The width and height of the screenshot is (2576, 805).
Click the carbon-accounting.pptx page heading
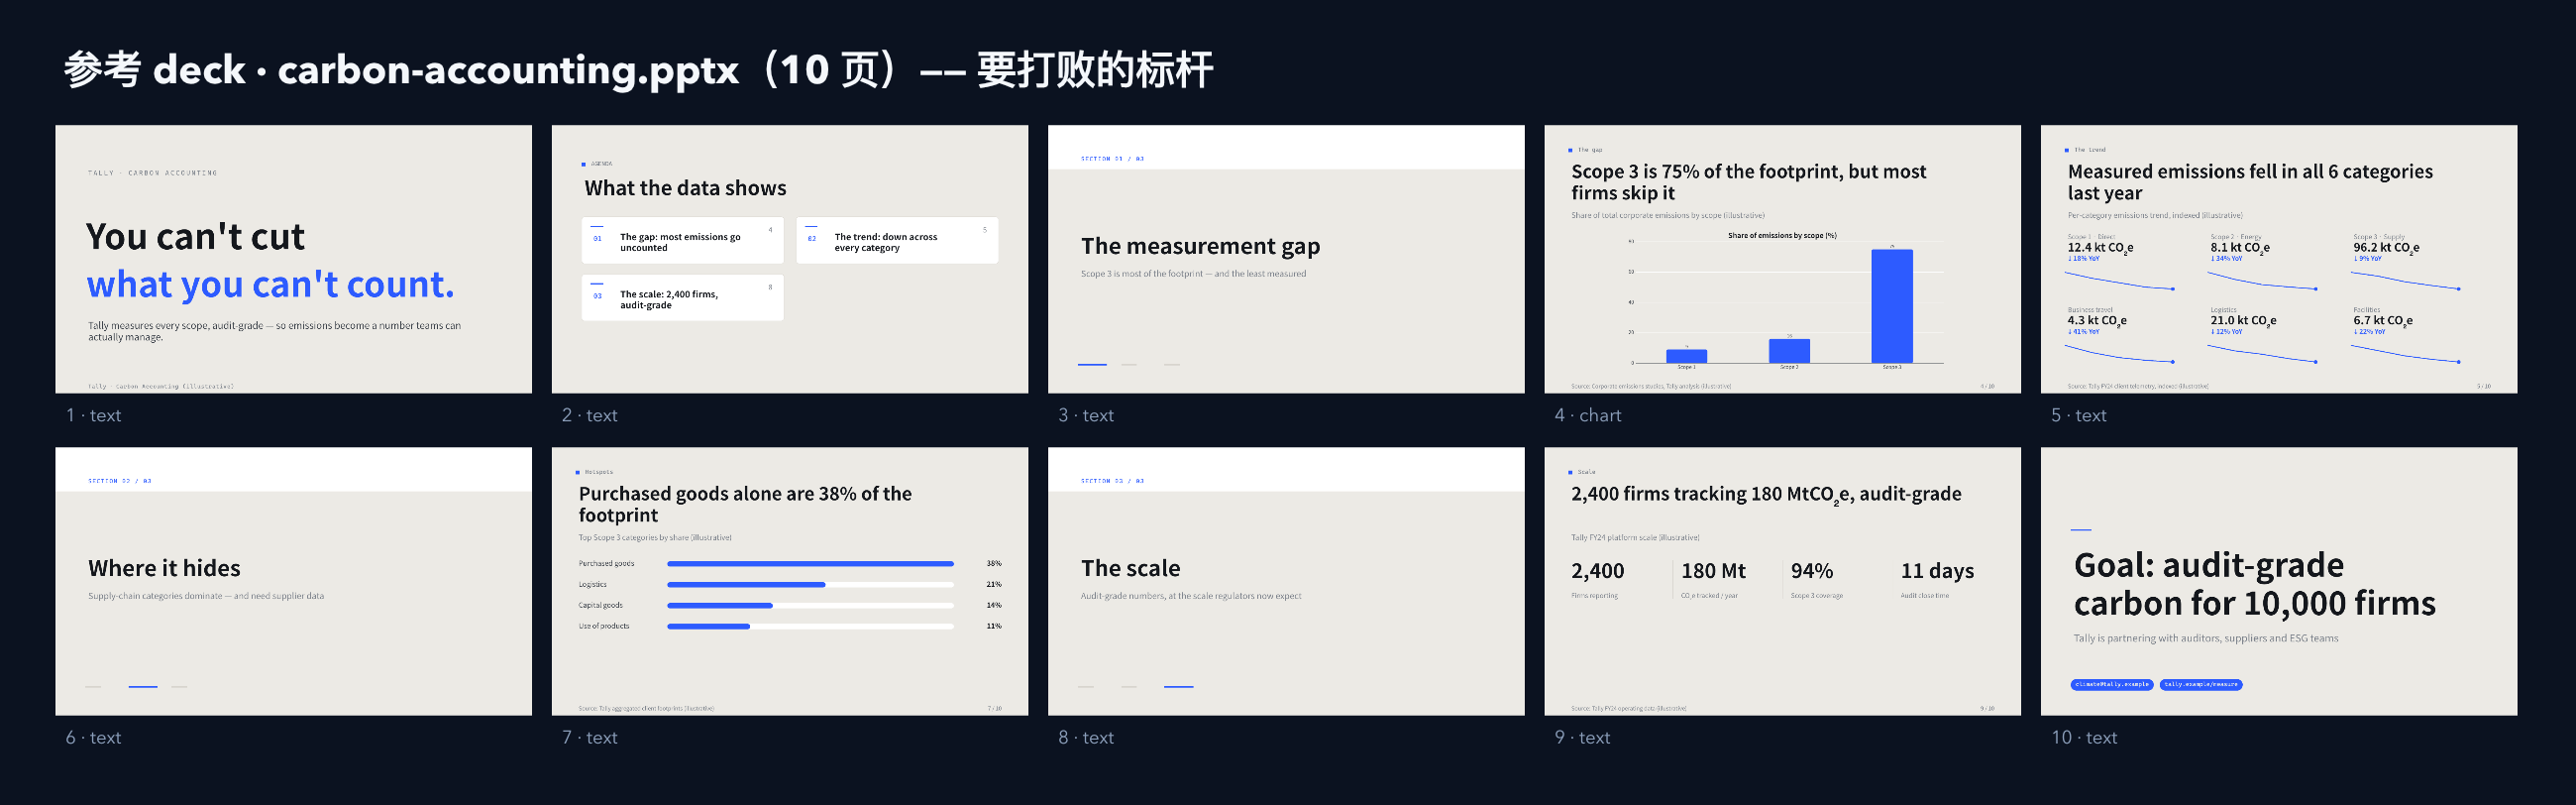(x=638, y=70)
